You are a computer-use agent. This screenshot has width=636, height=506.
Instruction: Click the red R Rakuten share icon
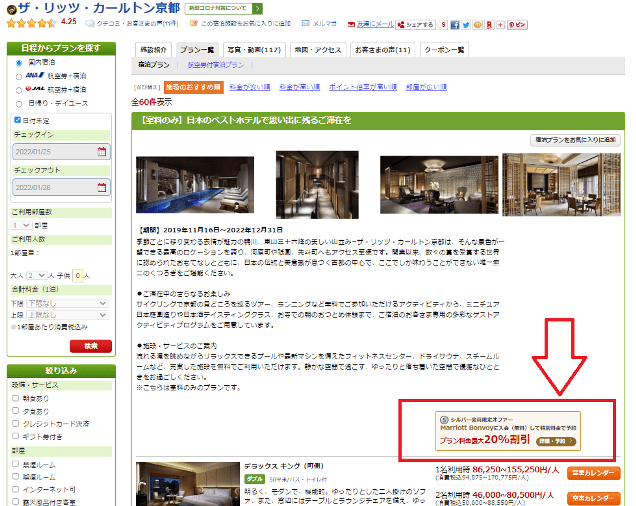(x=490, y=25)
